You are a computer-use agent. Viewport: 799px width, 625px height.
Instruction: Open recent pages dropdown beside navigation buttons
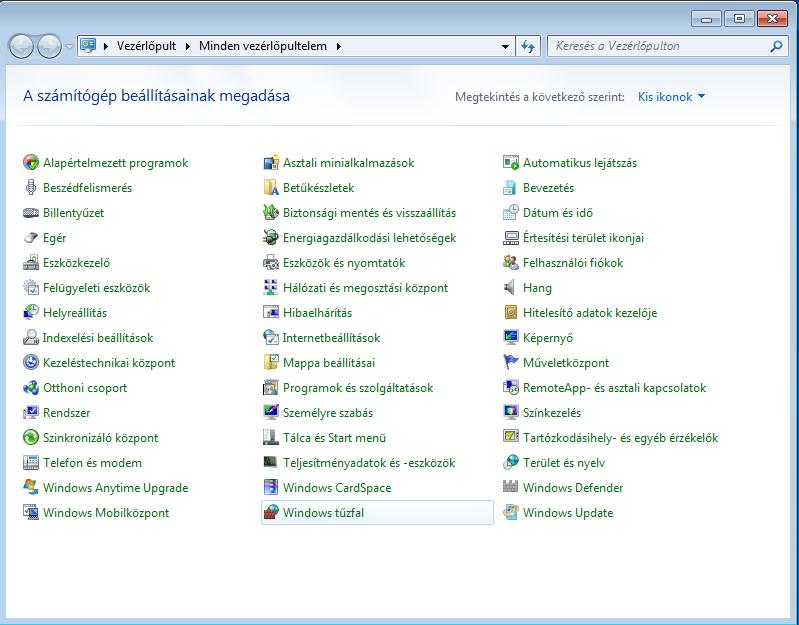[69, 46]
